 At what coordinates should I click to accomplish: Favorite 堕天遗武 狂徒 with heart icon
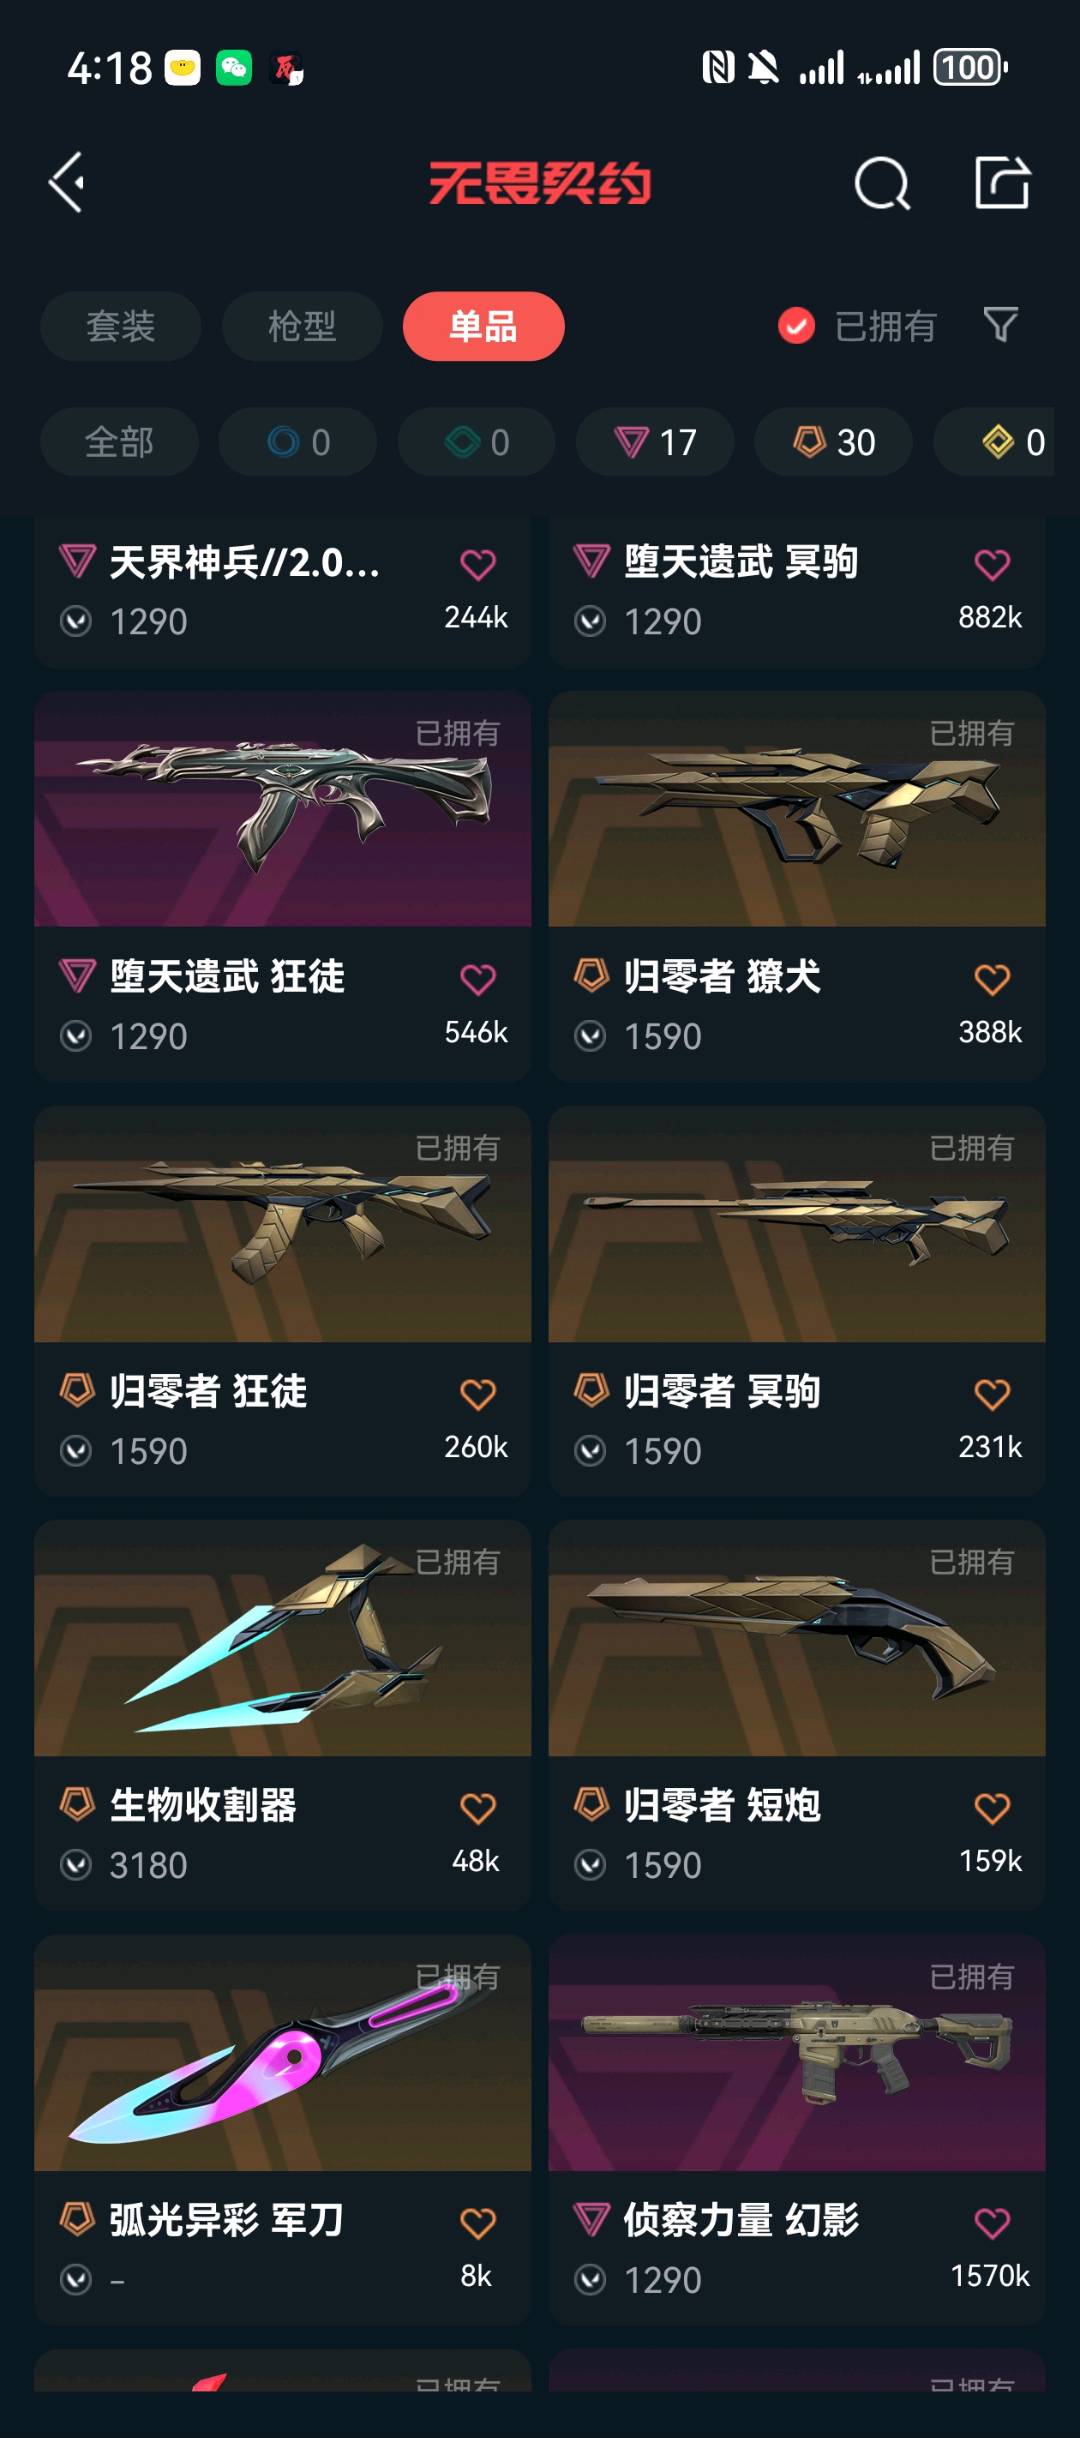click(x=478, y=979)
